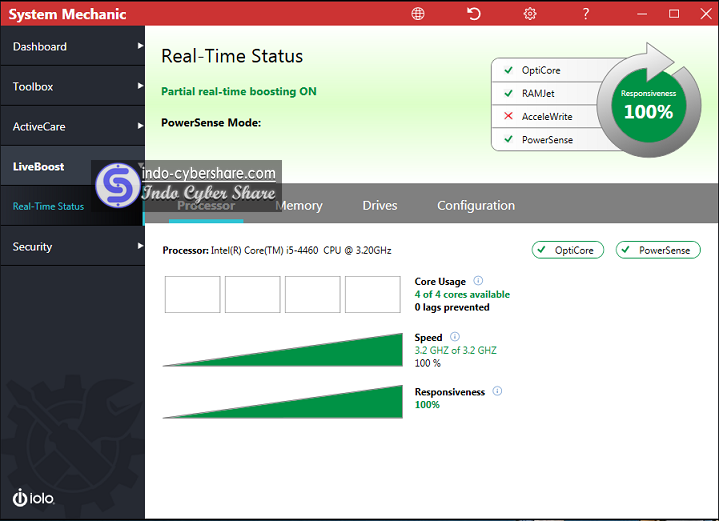Collapse the LiveBoost sidebar section
This screenshot has height=521, width=719.
tap(72, 166)
